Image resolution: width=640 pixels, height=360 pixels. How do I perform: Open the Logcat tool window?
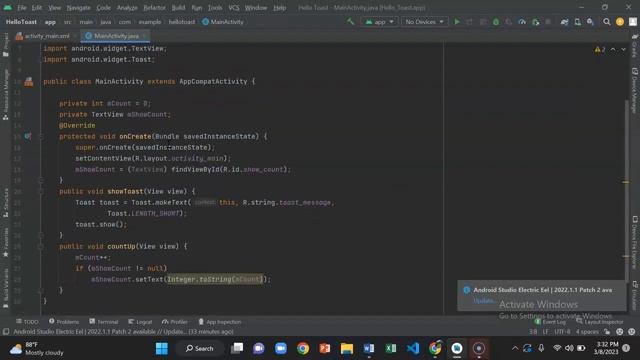[140, 322]
